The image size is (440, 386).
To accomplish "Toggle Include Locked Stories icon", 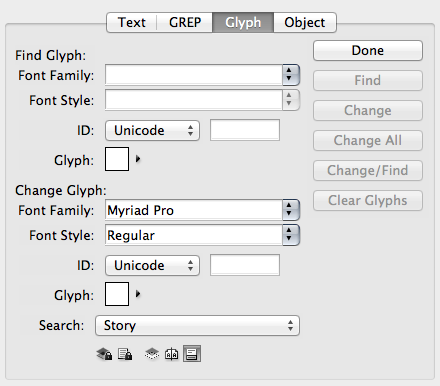I will [125, 354].
